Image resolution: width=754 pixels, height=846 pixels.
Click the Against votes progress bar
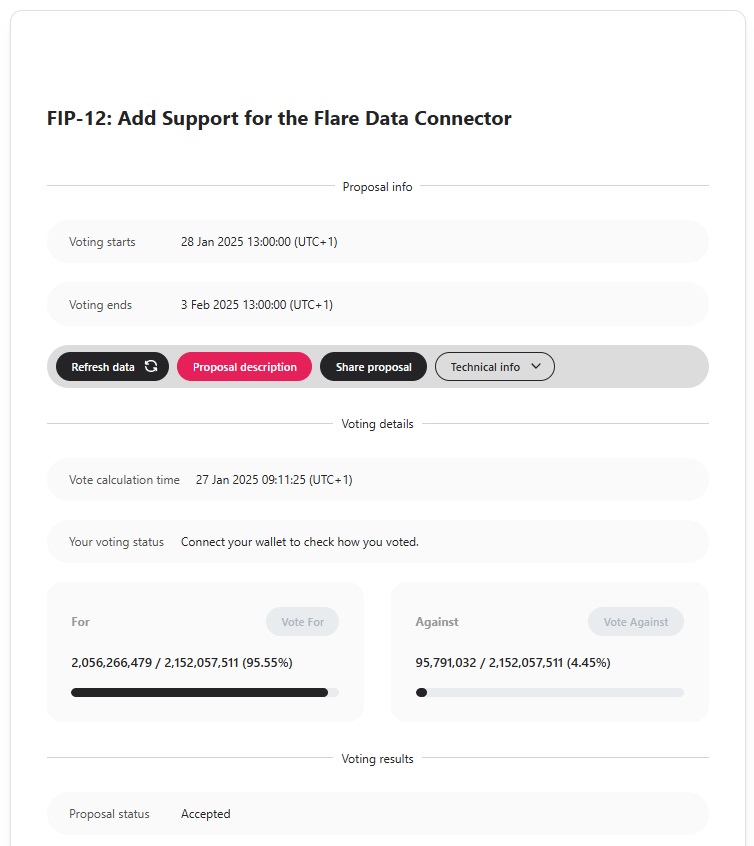point(549,692)
